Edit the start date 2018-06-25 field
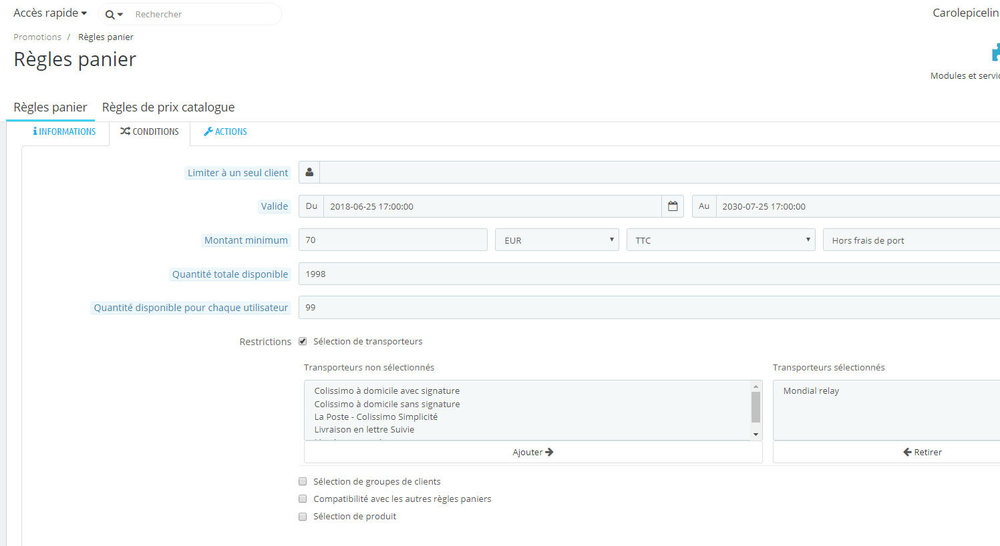1000x546 pixels. pyautogui.click(x=492, y=206)
